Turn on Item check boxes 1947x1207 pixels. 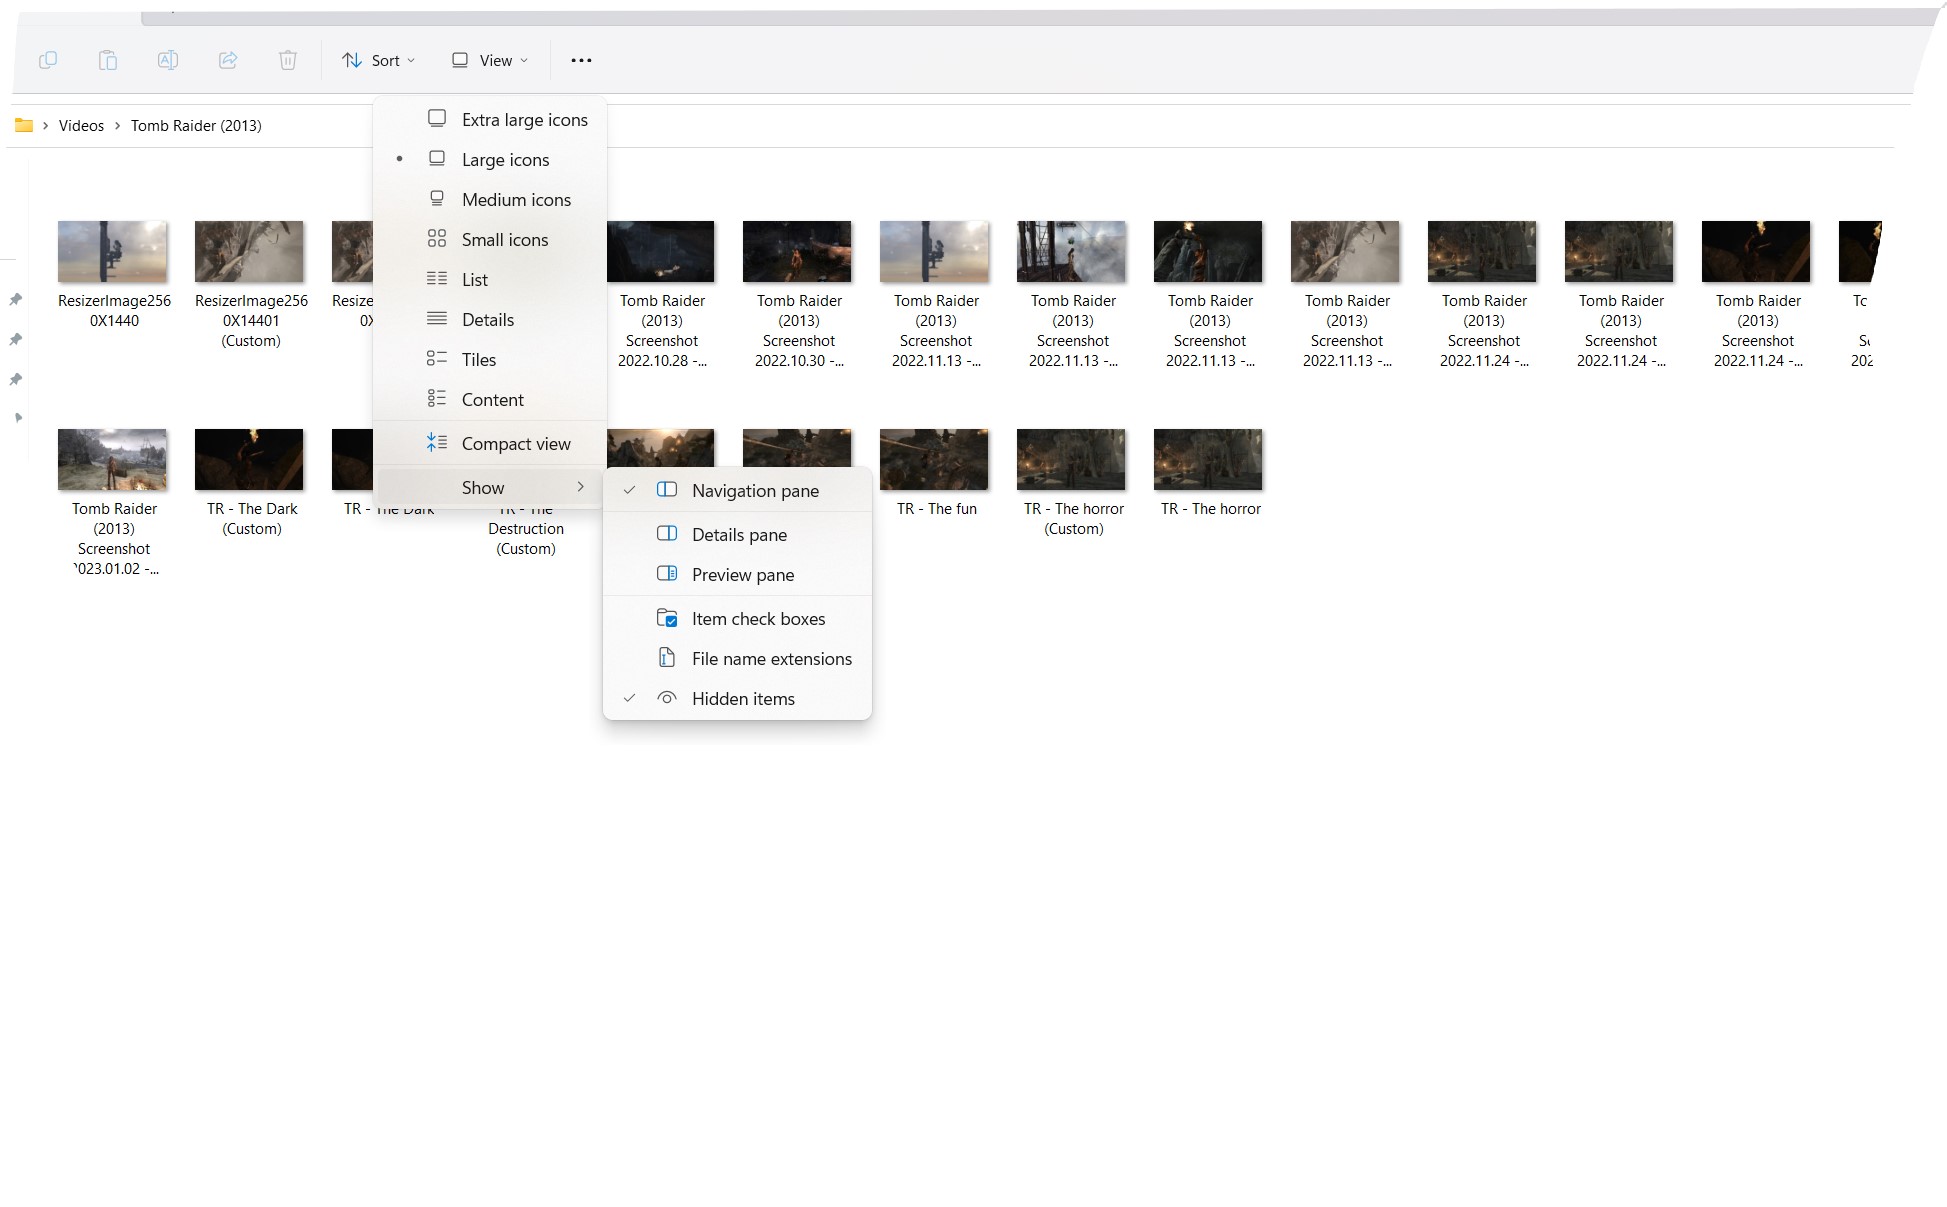737,618
